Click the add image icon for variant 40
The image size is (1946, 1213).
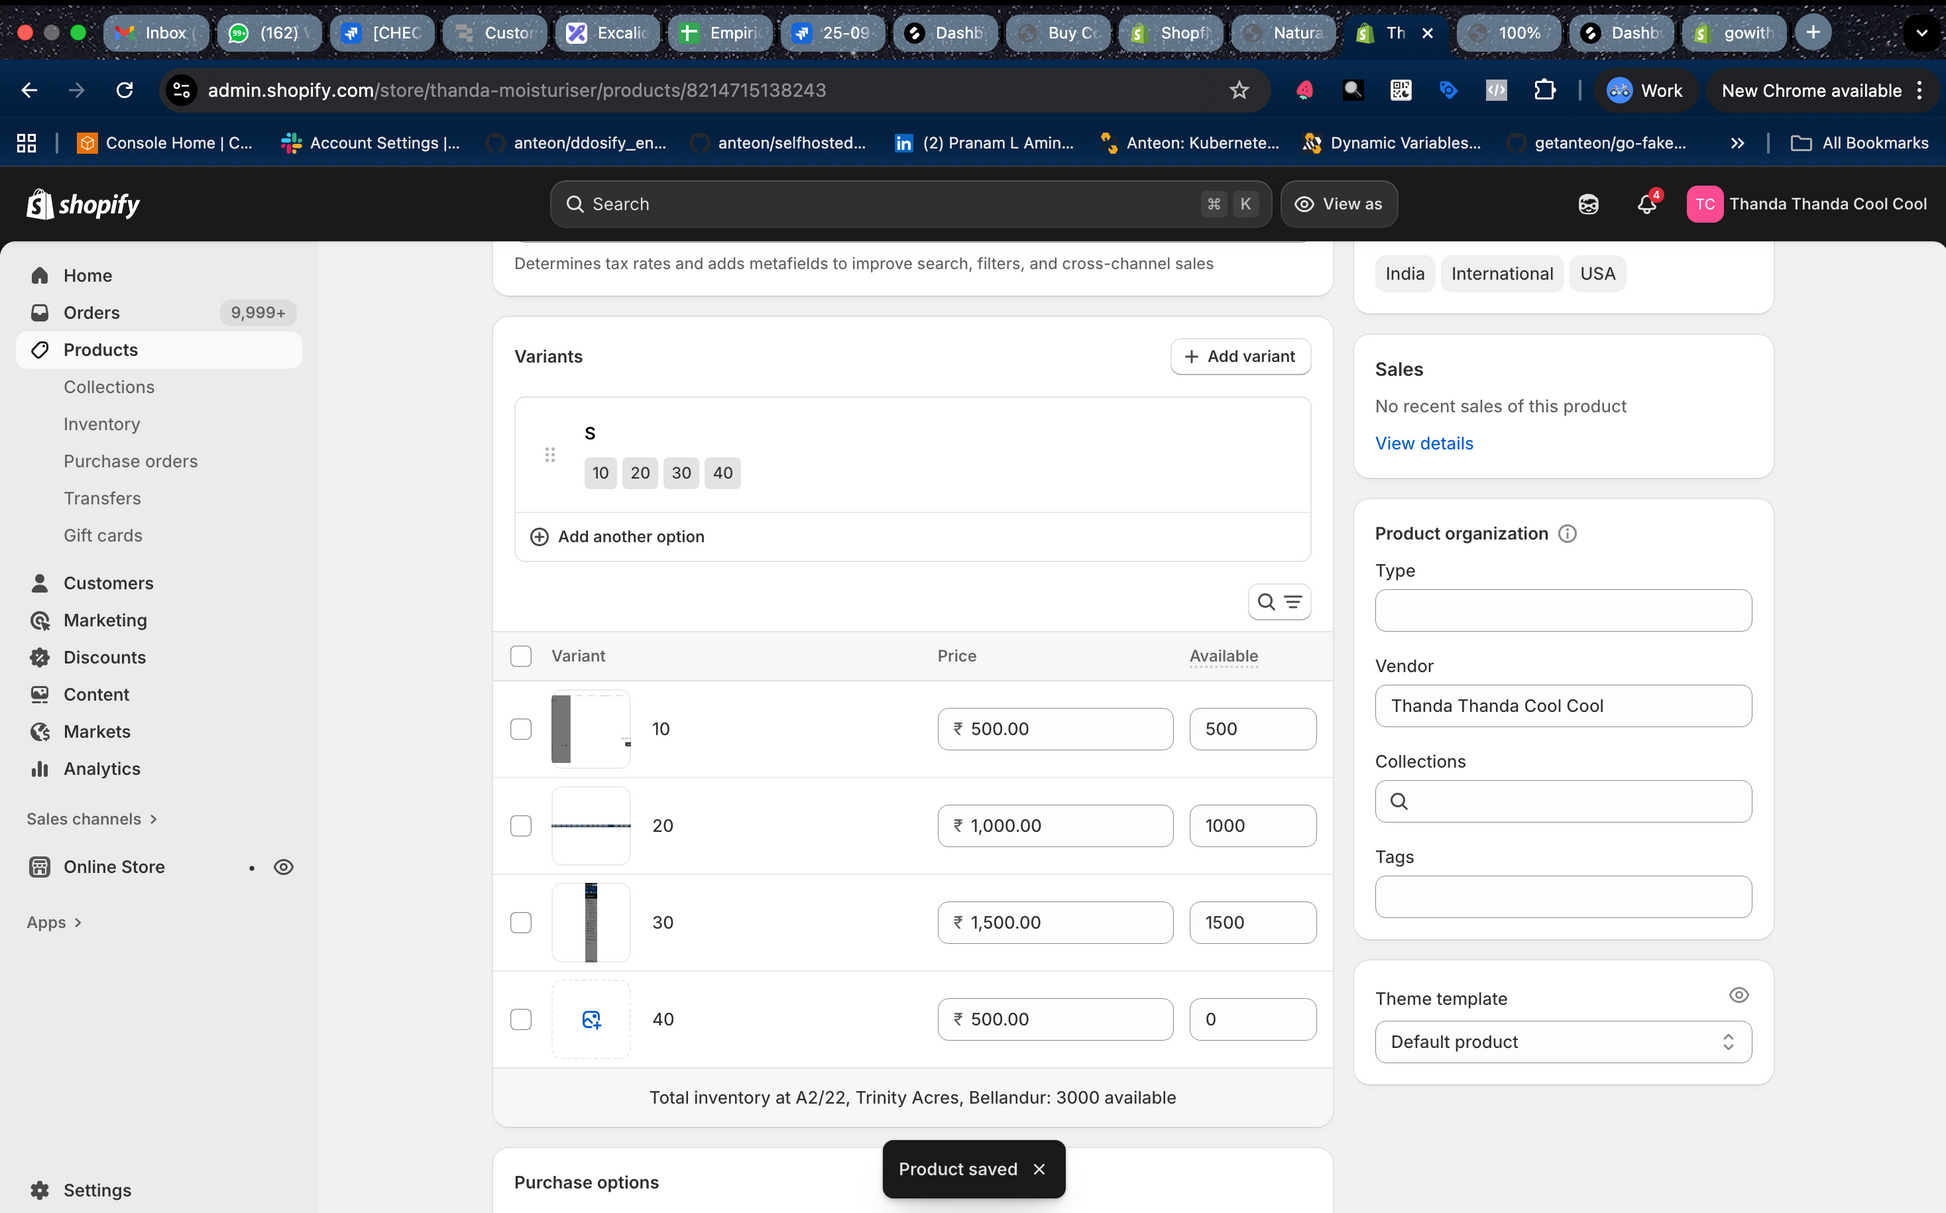click(591, 1019)
